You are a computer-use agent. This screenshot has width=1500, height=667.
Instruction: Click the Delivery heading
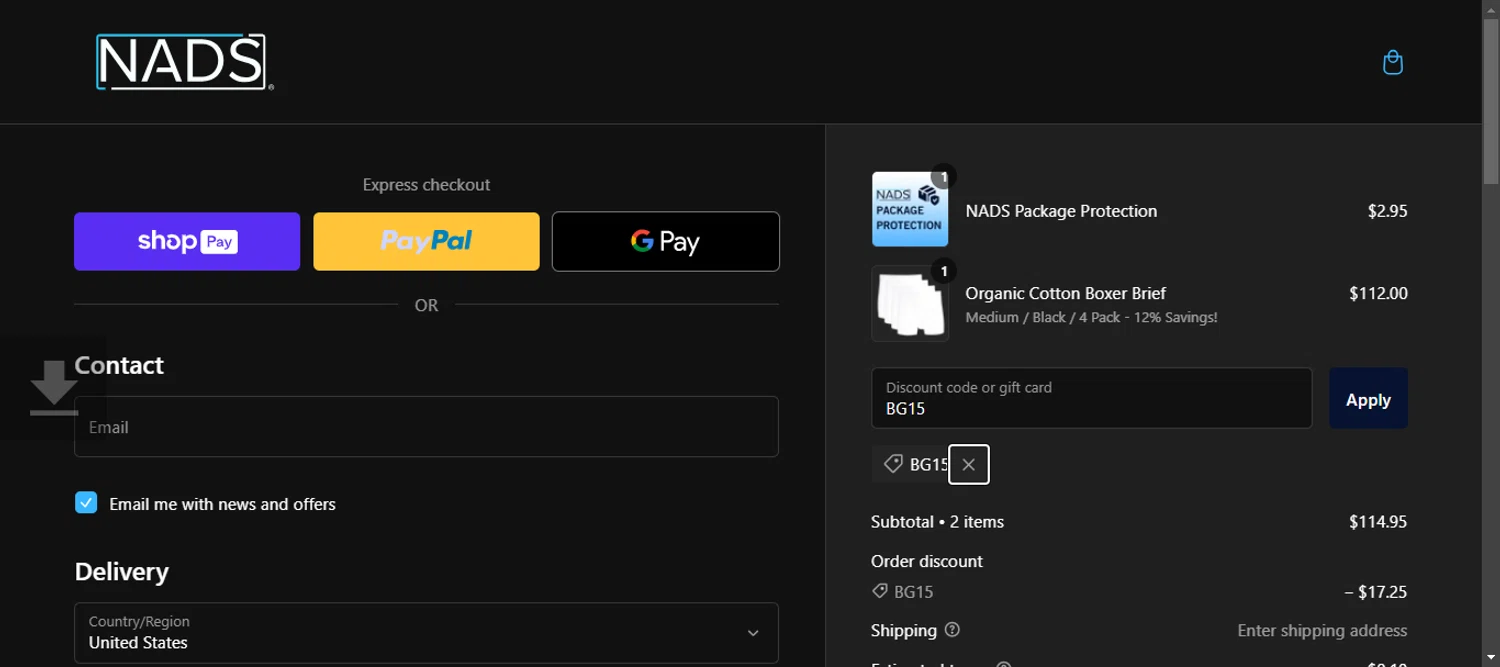pos(121,571)
